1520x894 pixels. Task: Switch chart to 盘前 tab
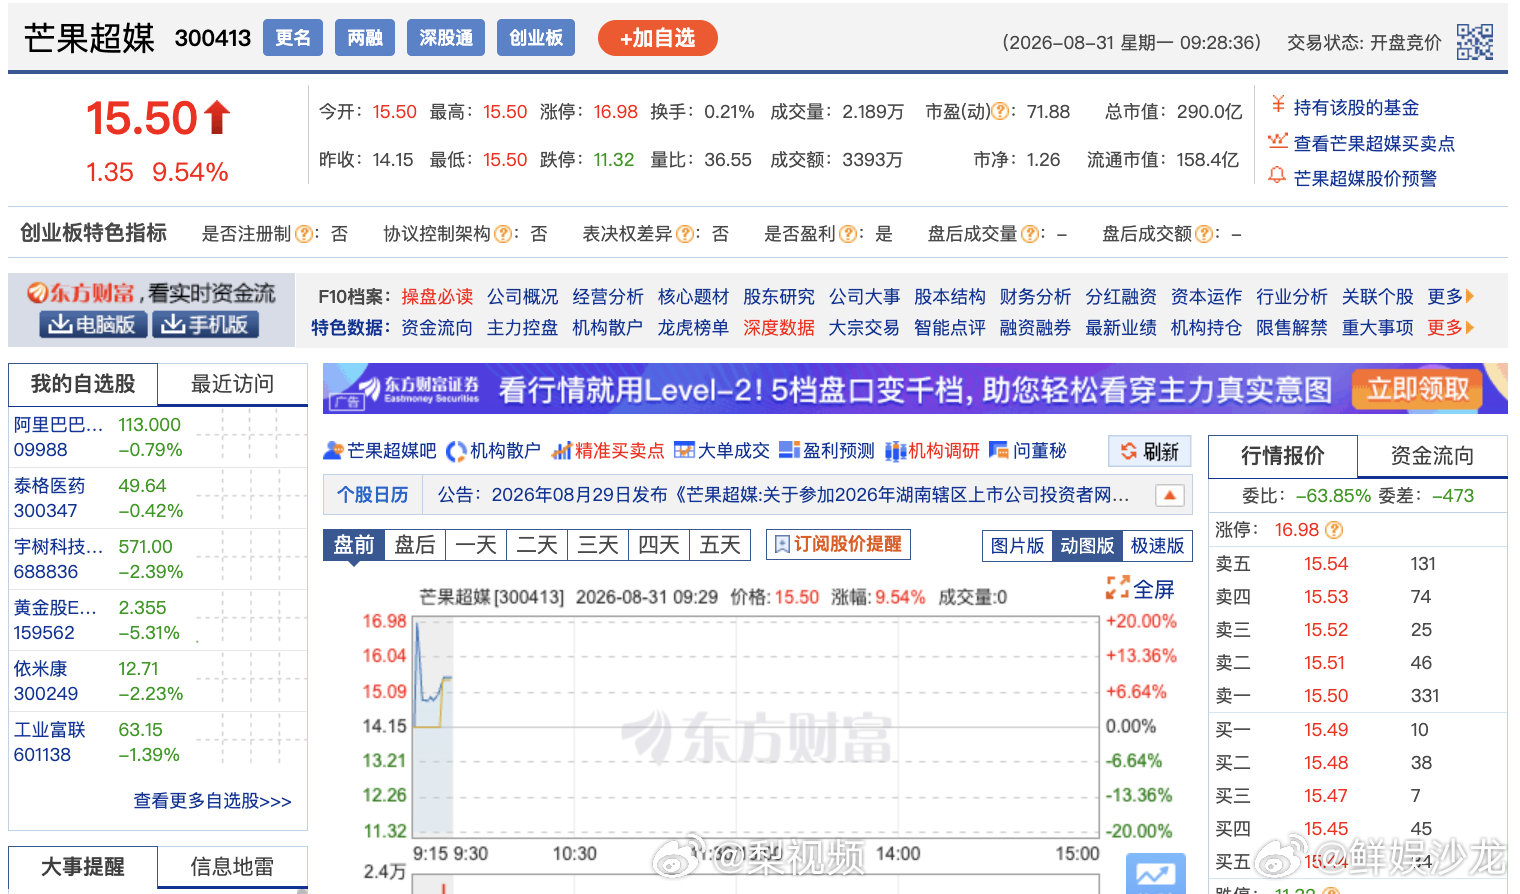click(x=353, y=545)
